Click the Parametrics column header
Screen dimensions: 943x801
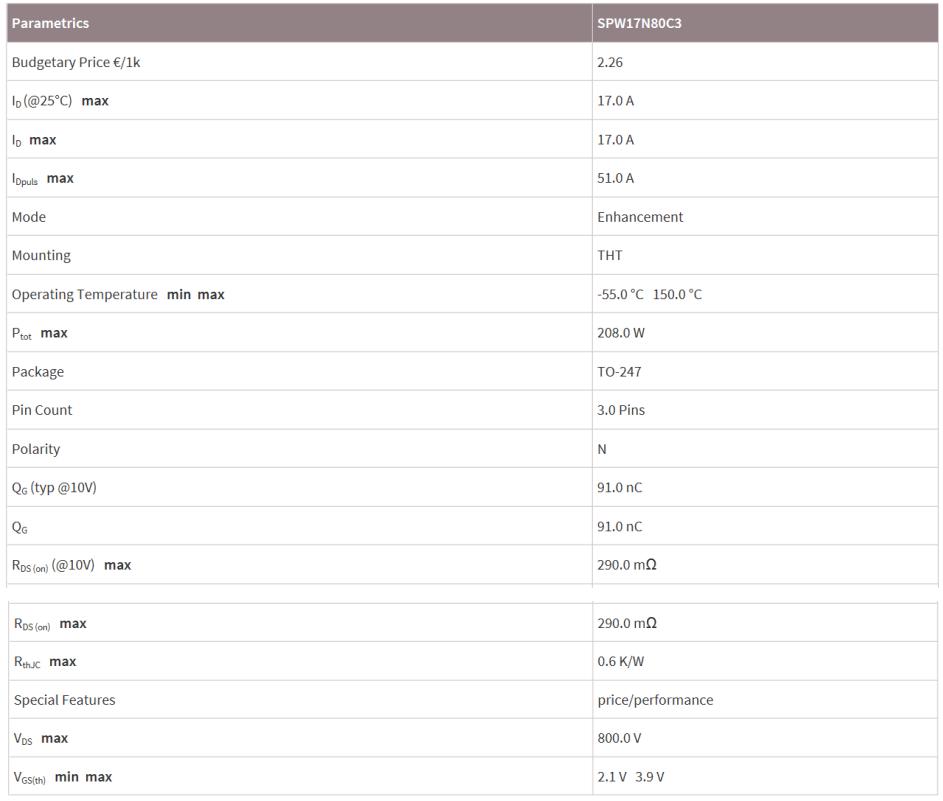coord(50,23)
